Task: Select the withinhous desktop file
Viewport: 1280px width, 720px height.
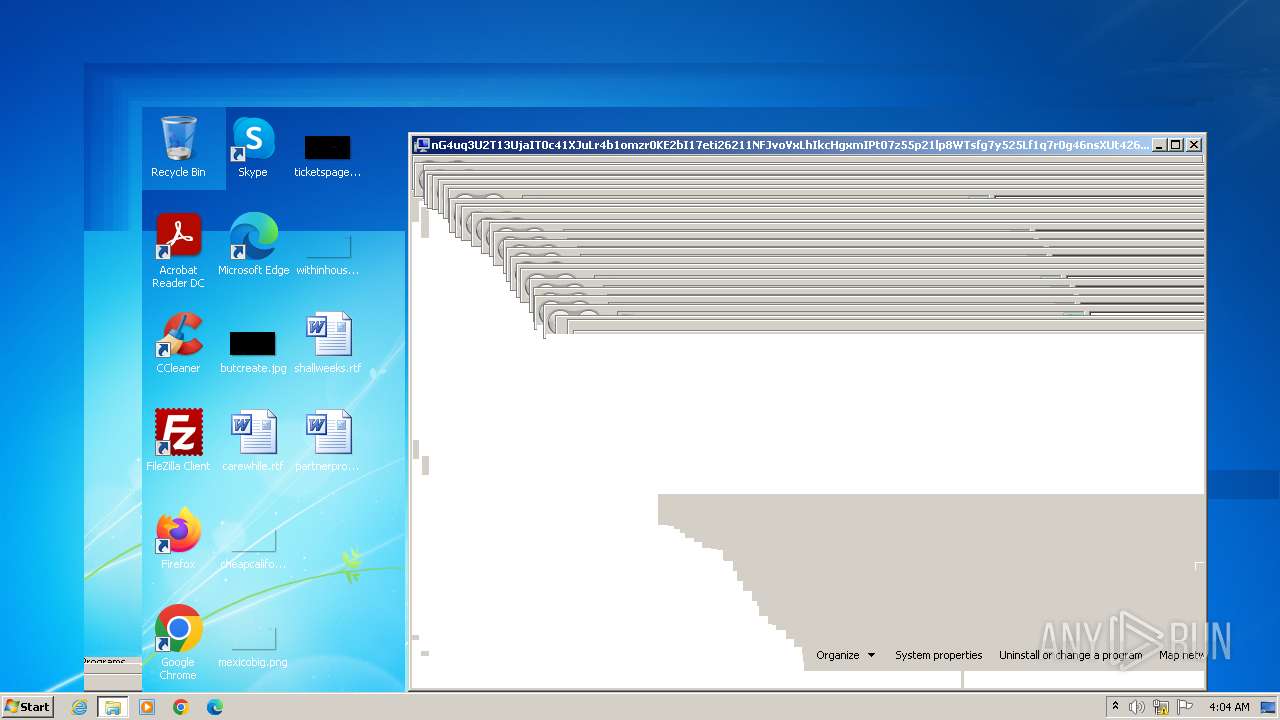Action: 327,254
